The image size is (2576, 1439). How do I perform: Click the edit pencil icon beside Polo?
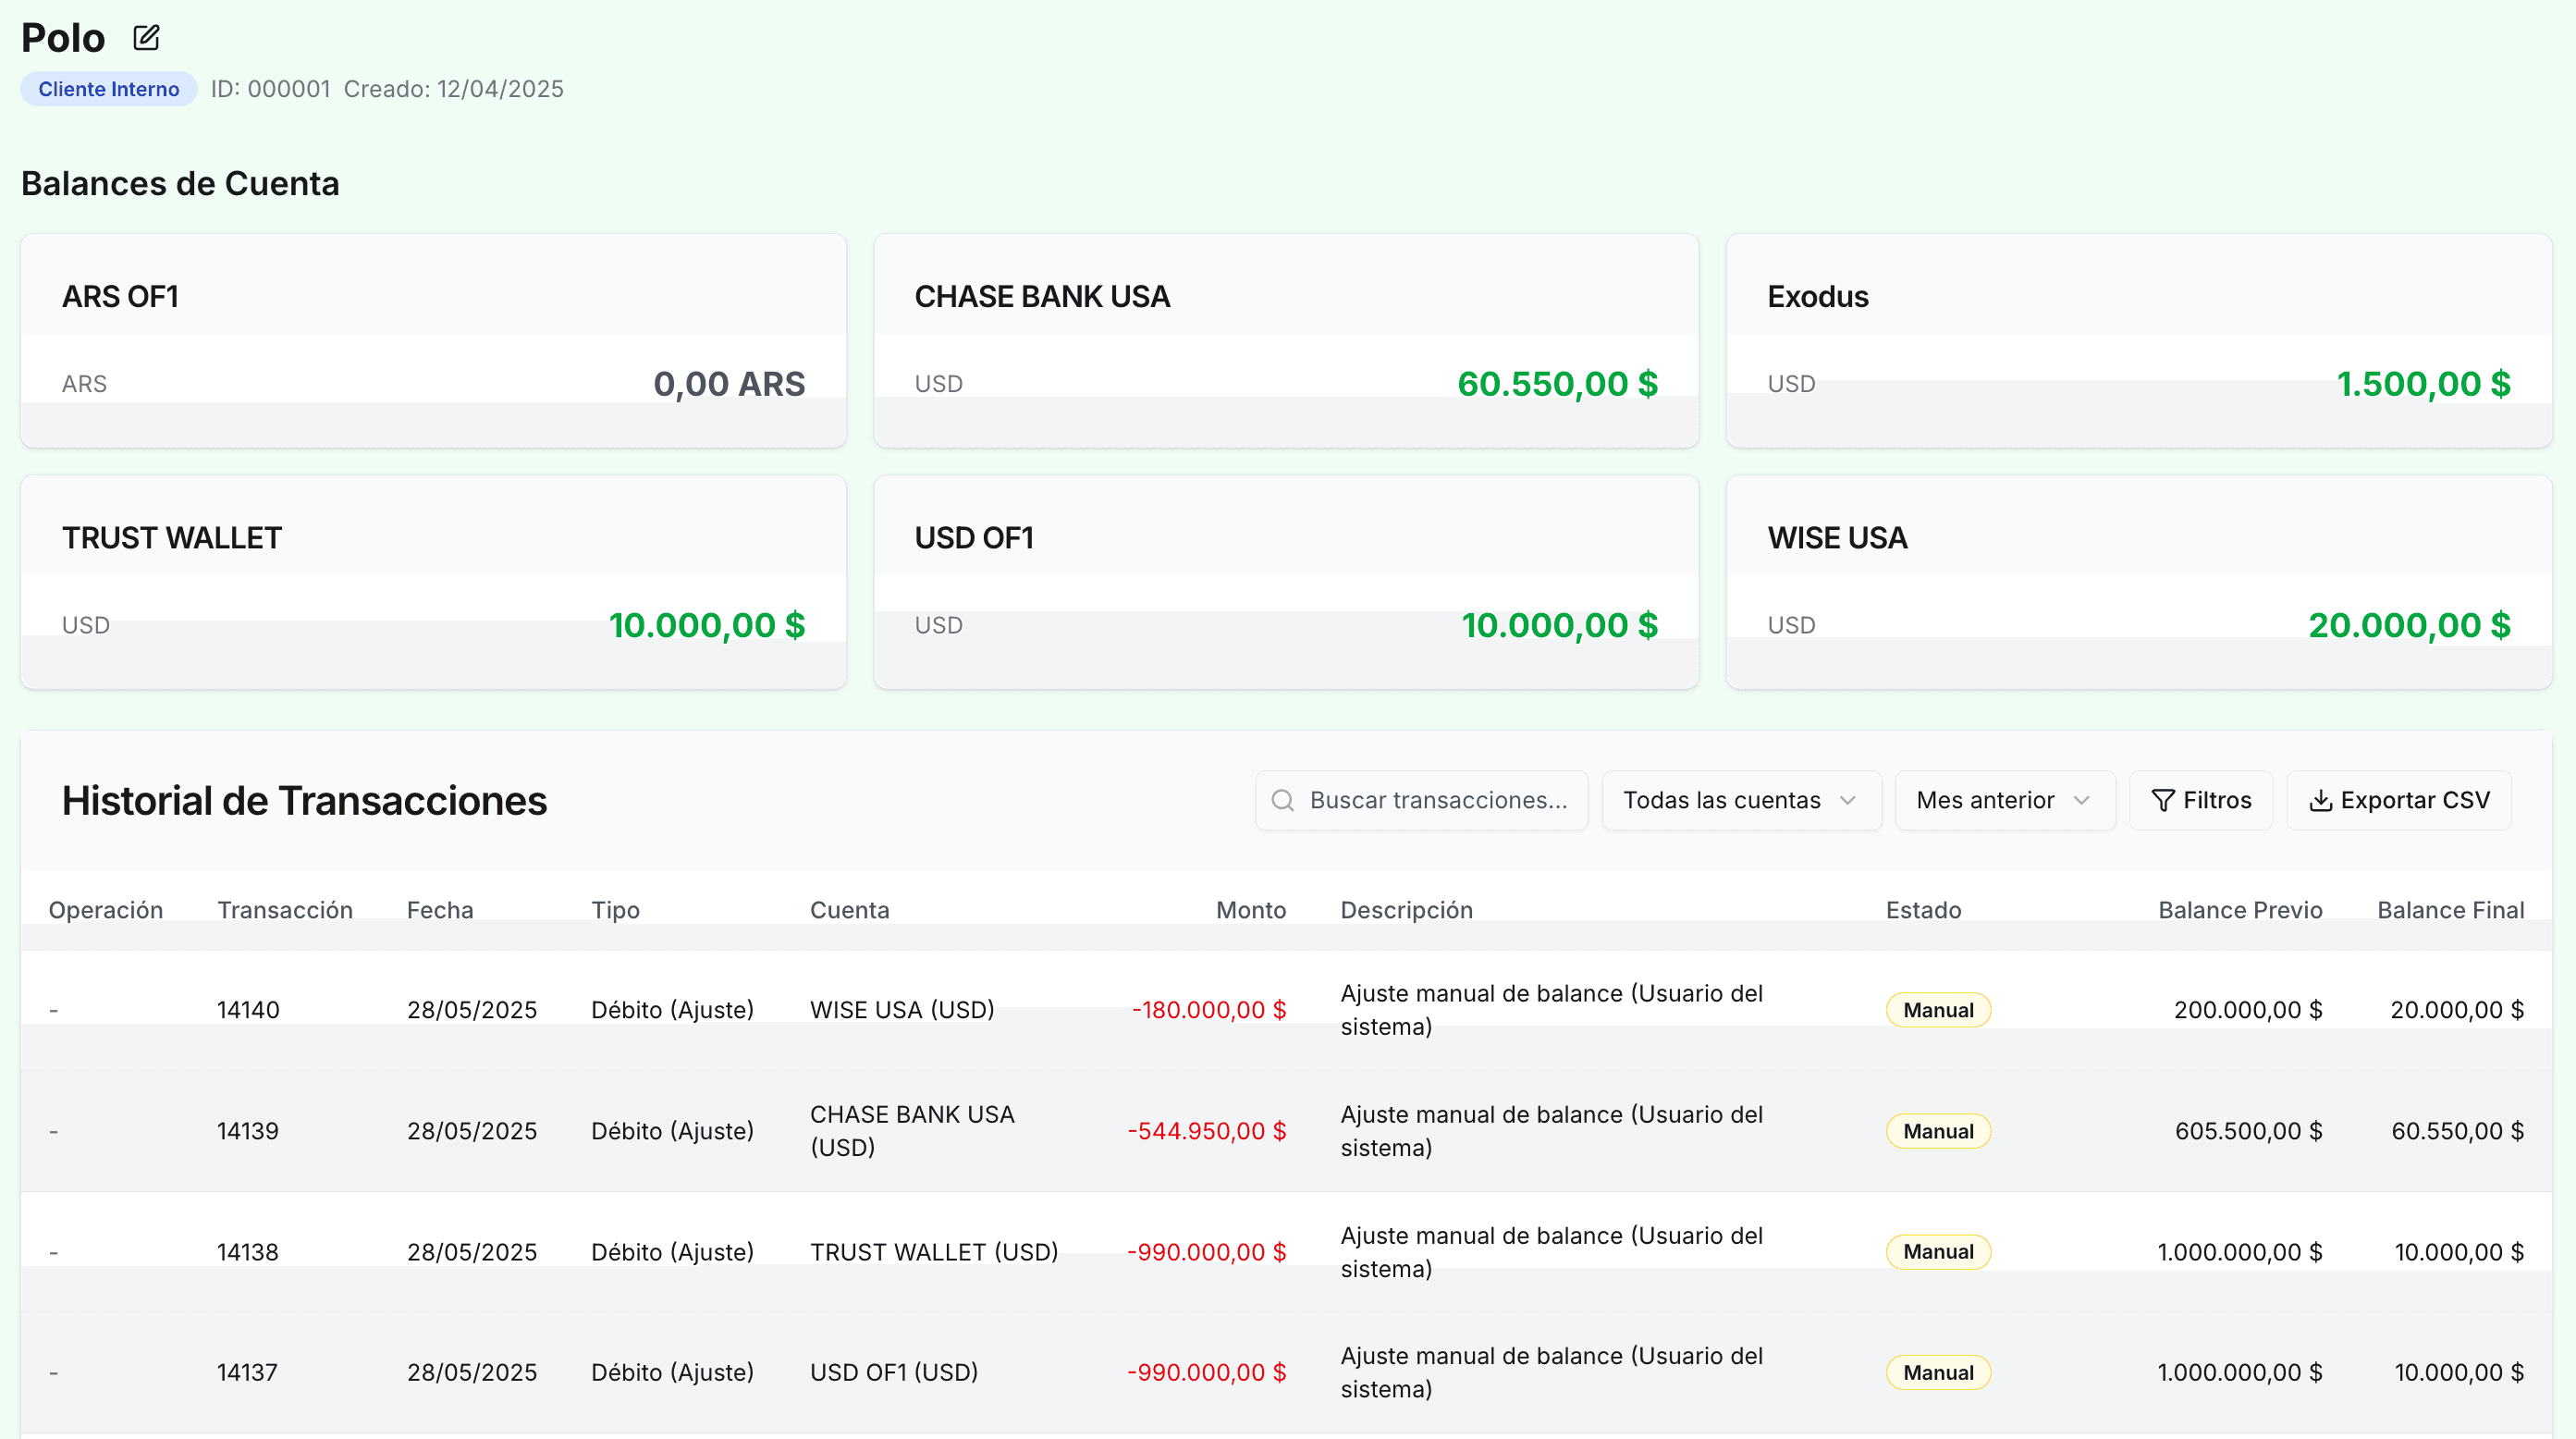point(146,38)
